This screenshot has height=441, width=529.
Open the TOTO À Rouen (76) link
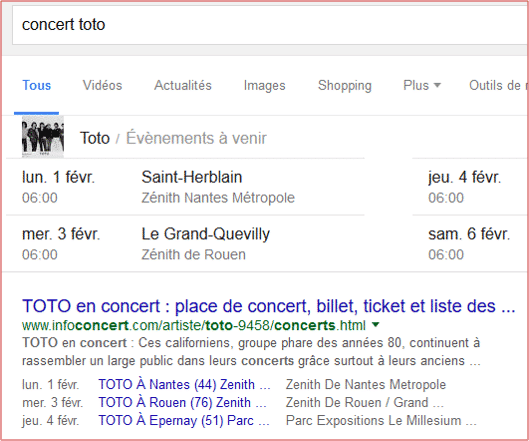click(182, 403)
